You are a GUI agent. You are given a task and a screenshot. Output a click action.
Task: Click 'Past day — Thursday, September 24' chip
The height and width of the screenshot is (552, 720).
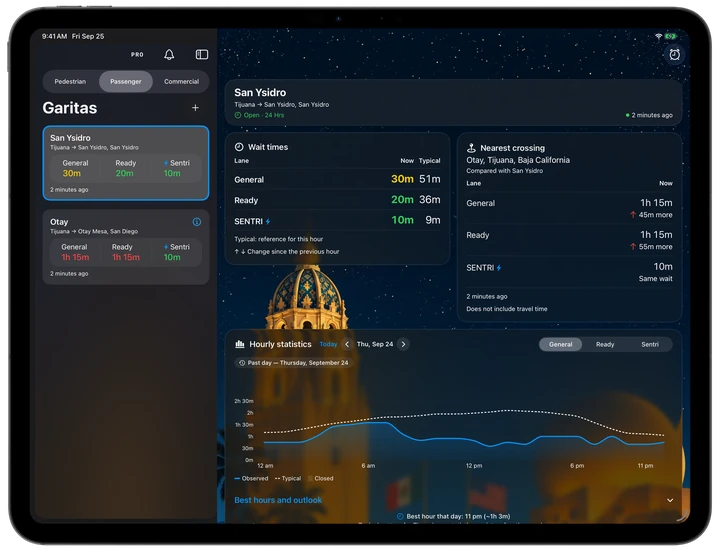tap(293, 363)
